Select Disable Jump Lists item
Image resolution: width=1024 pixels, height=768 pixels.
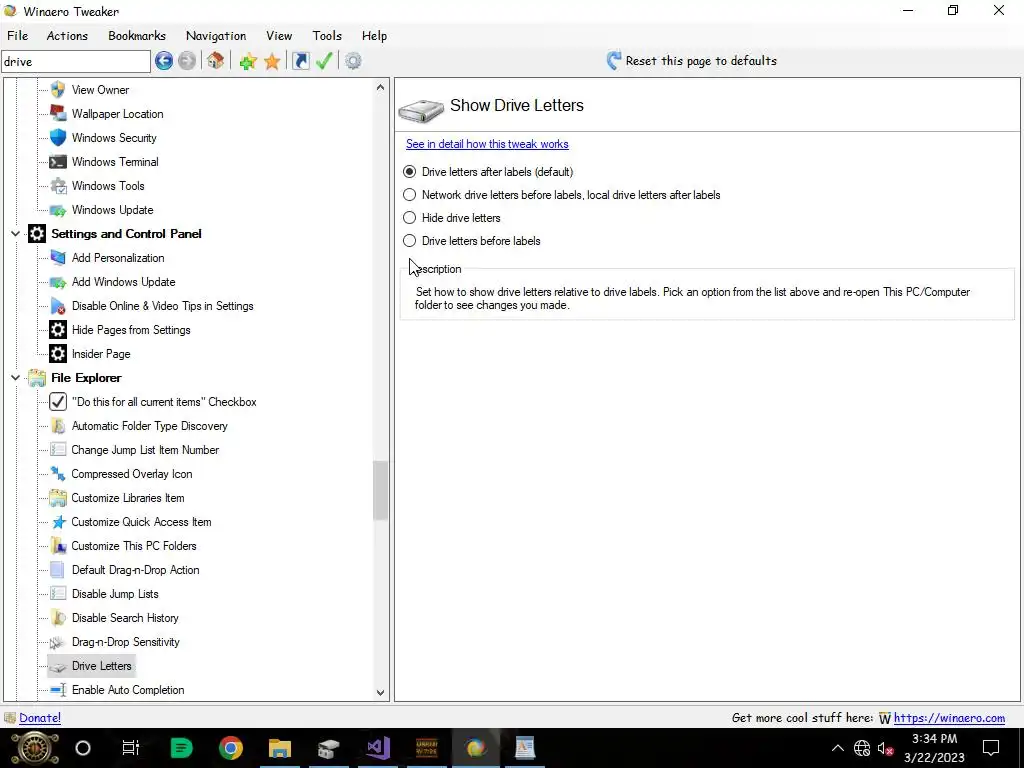(x=116, y=594)
